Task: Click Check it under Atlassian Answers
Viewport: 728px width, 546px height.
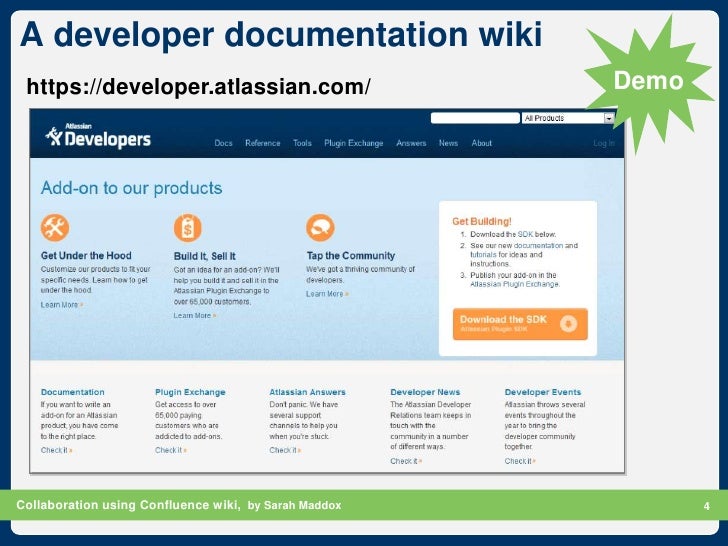Action: coord(285,450)
